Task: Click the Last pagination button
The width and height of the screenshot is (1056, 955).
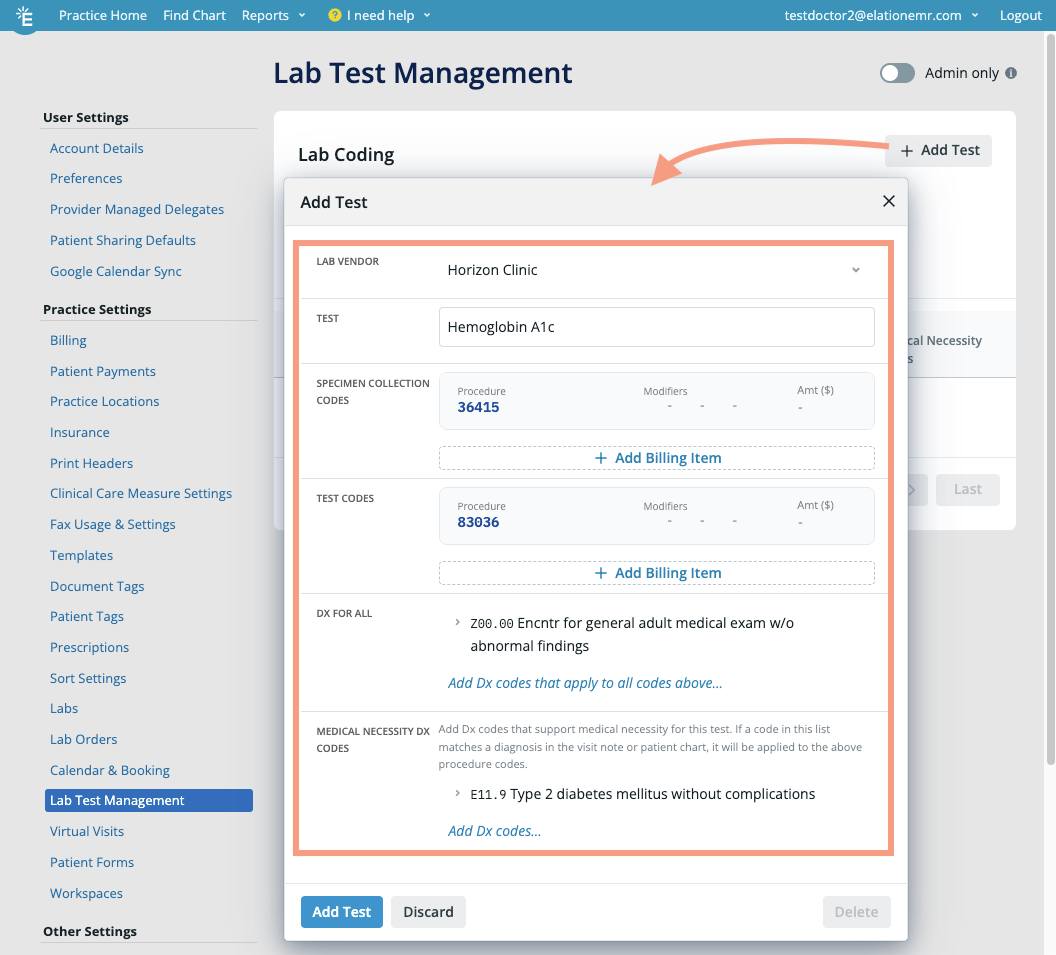Action: coord(968,490)
